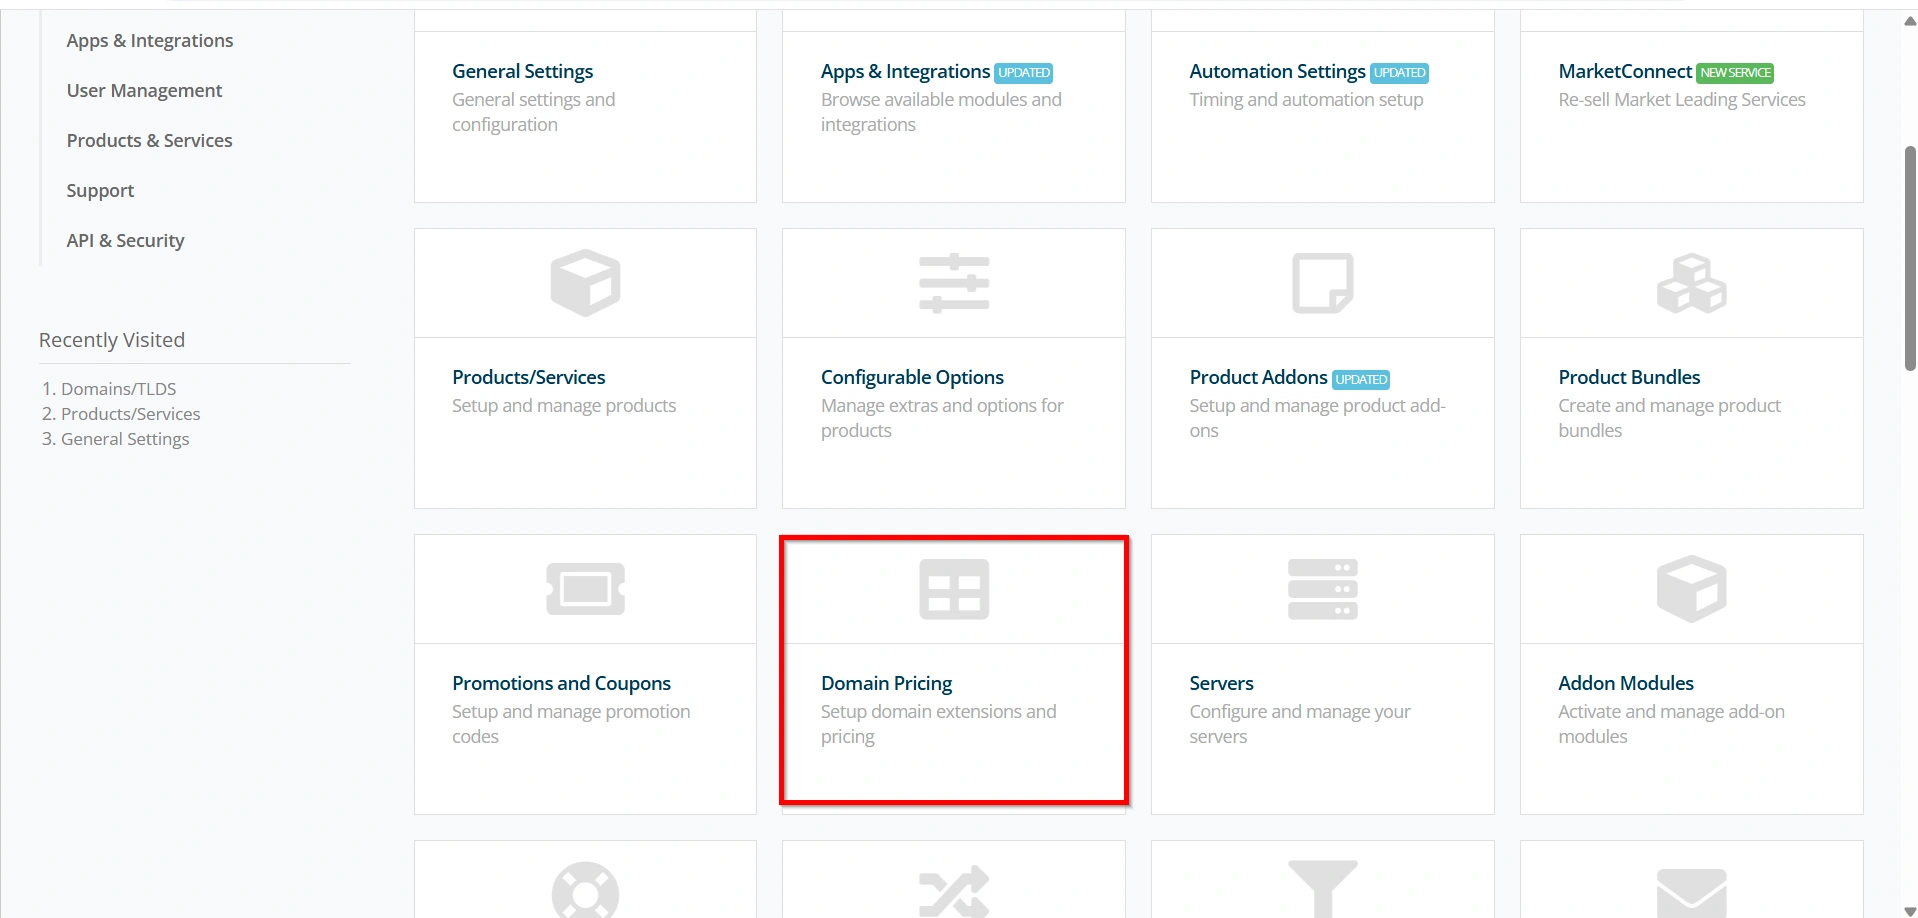Click the page scrollbar thumb

pos(1910,258)
